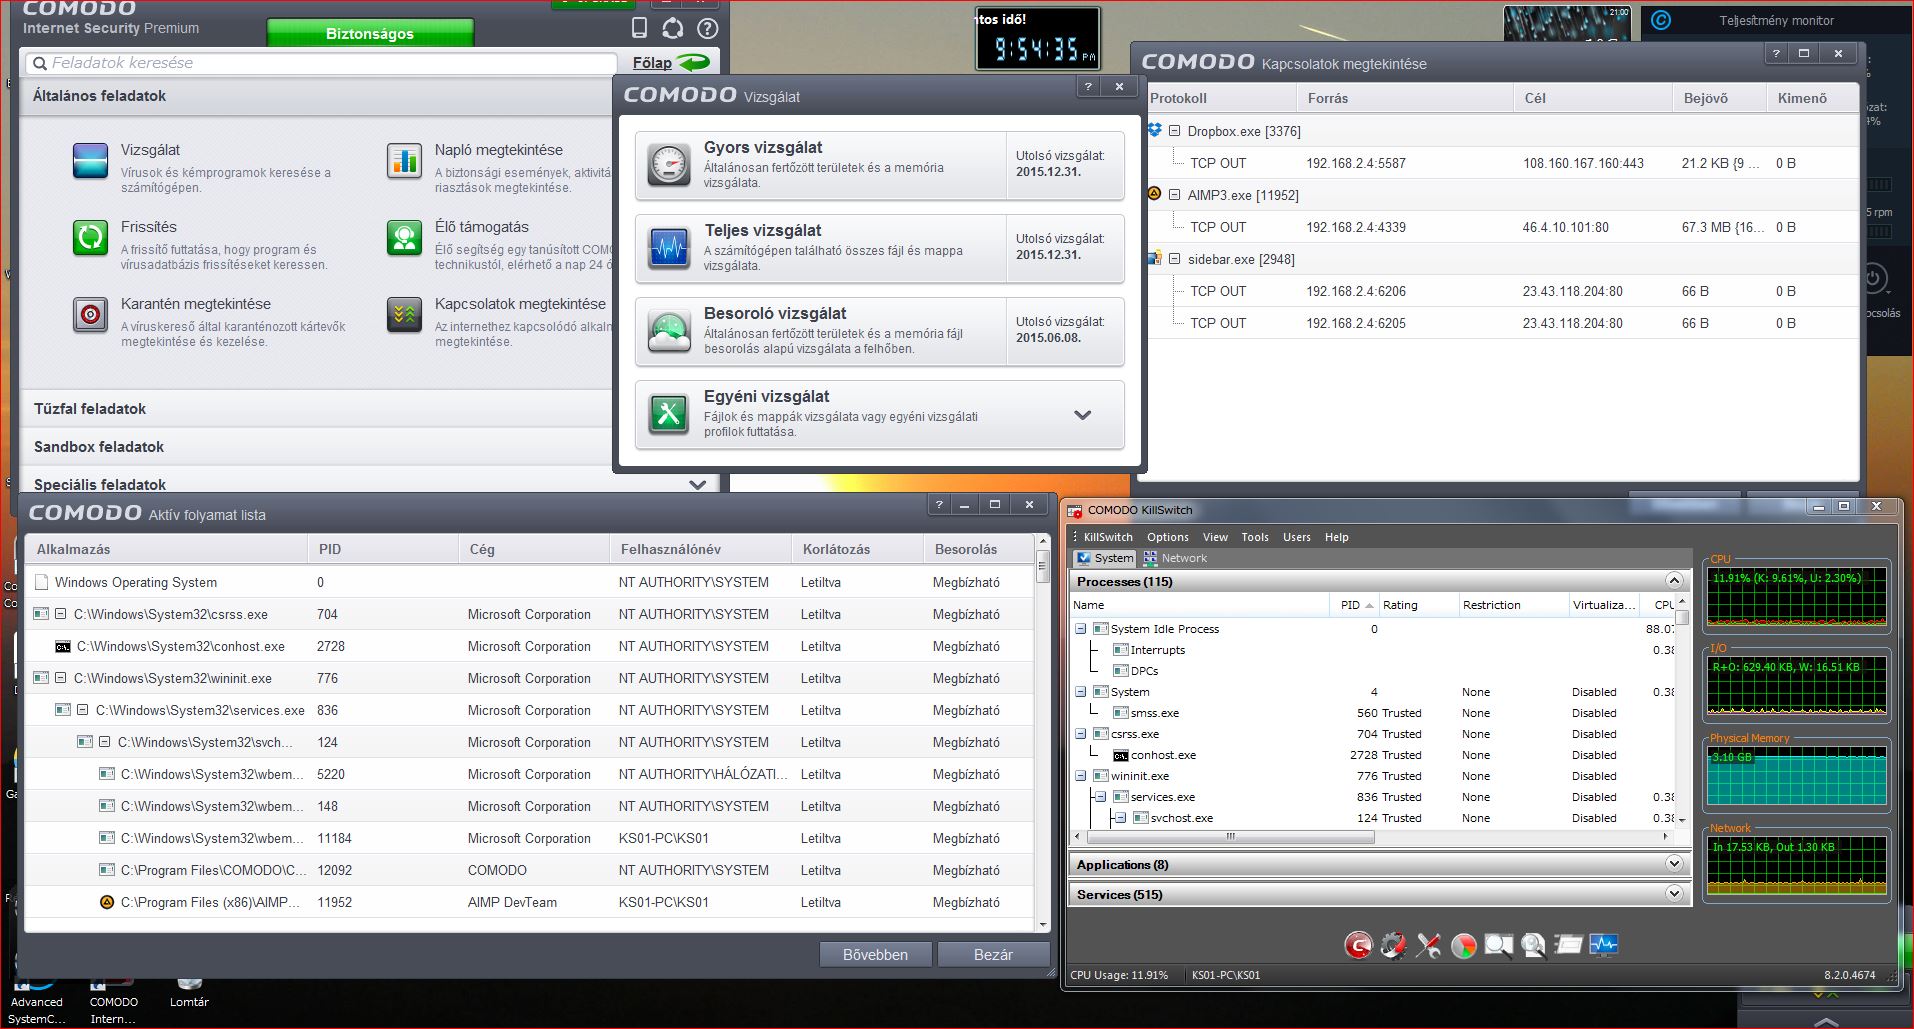Image resolution: width=1914 pixels, height=1029 pixels.
Task: Open the Kapcsolatok megtekintése connections icon
Action: click(x=404, y=315)
